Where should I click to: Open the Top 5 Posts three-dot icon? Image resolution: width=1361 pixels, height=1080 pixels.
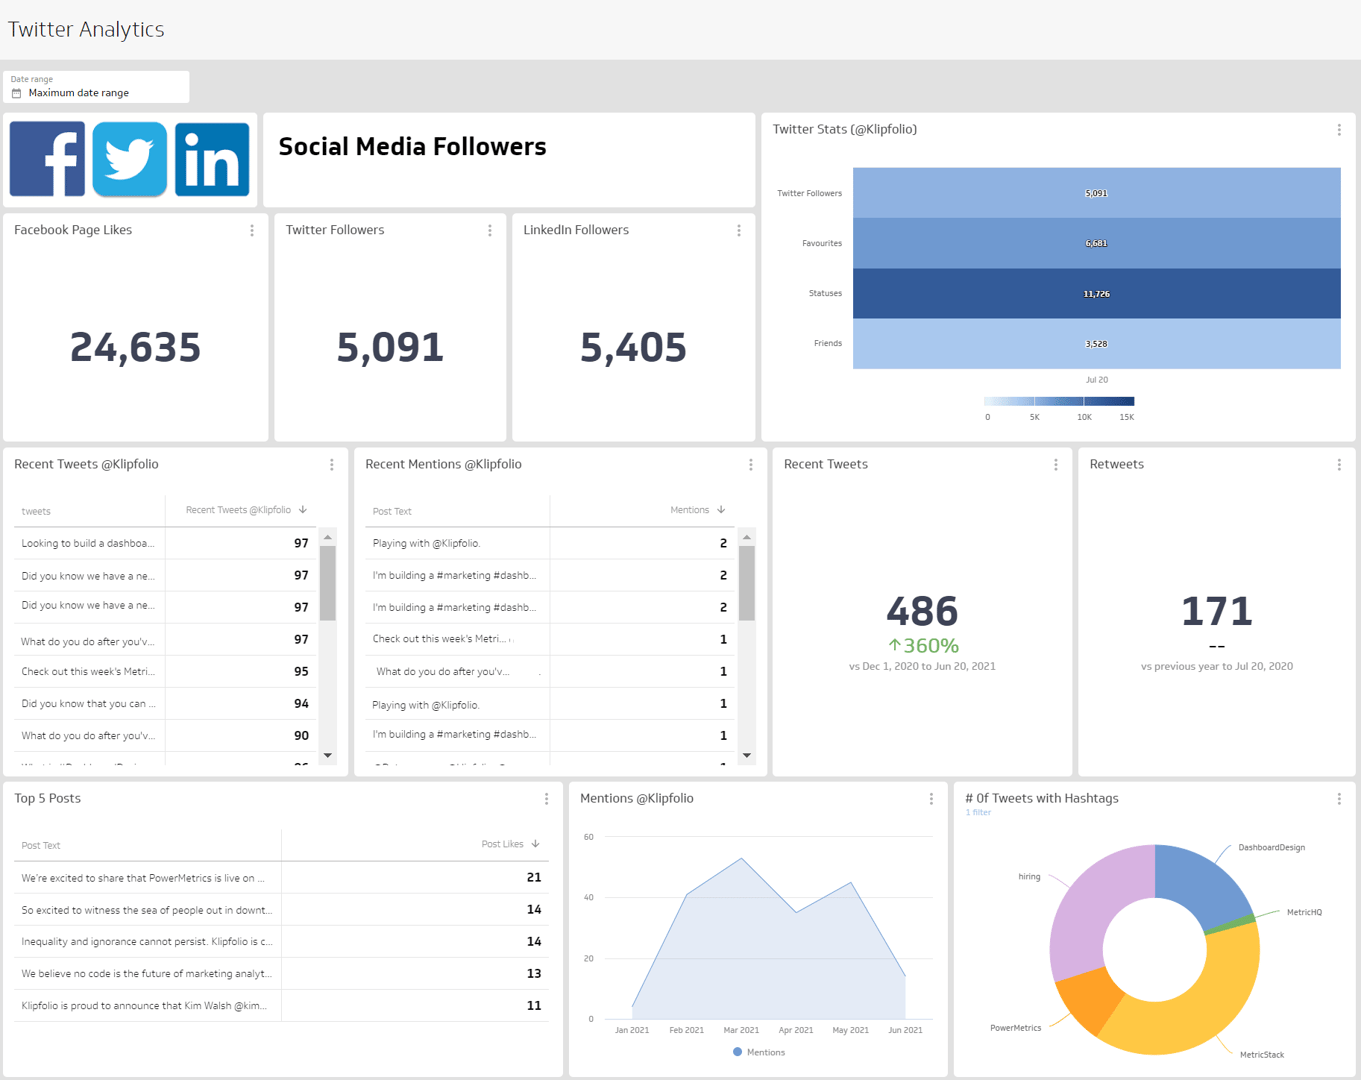pyautogui.click(x=546, y=798)
